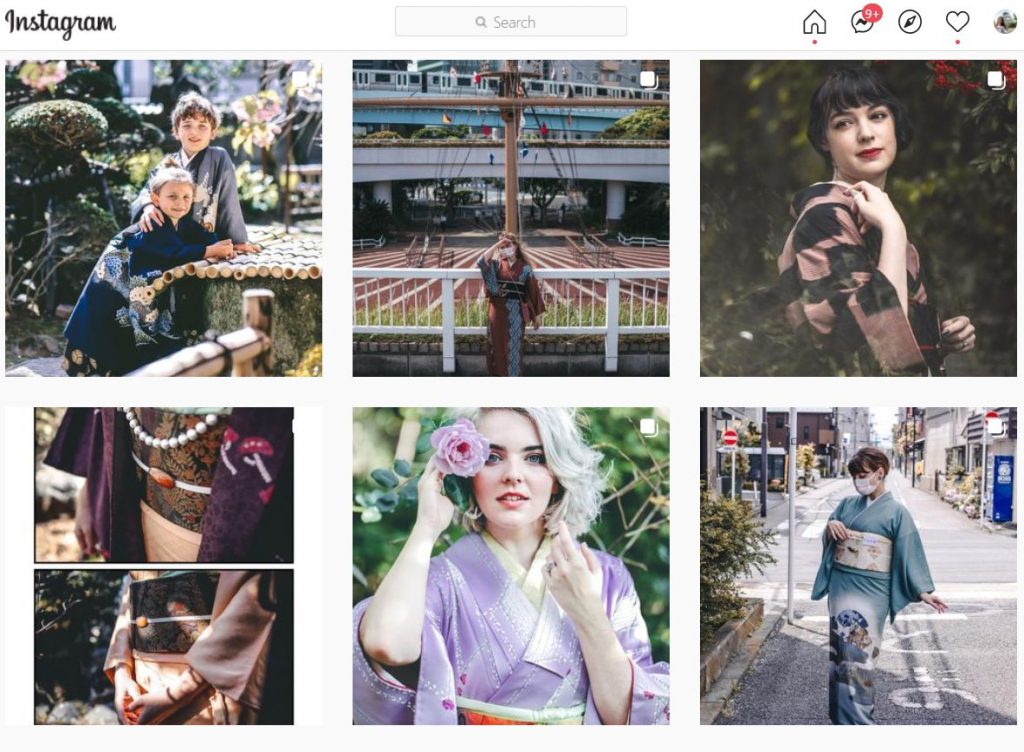
Task: Open the two children in kimono post
Action: [x=163, y=218]
